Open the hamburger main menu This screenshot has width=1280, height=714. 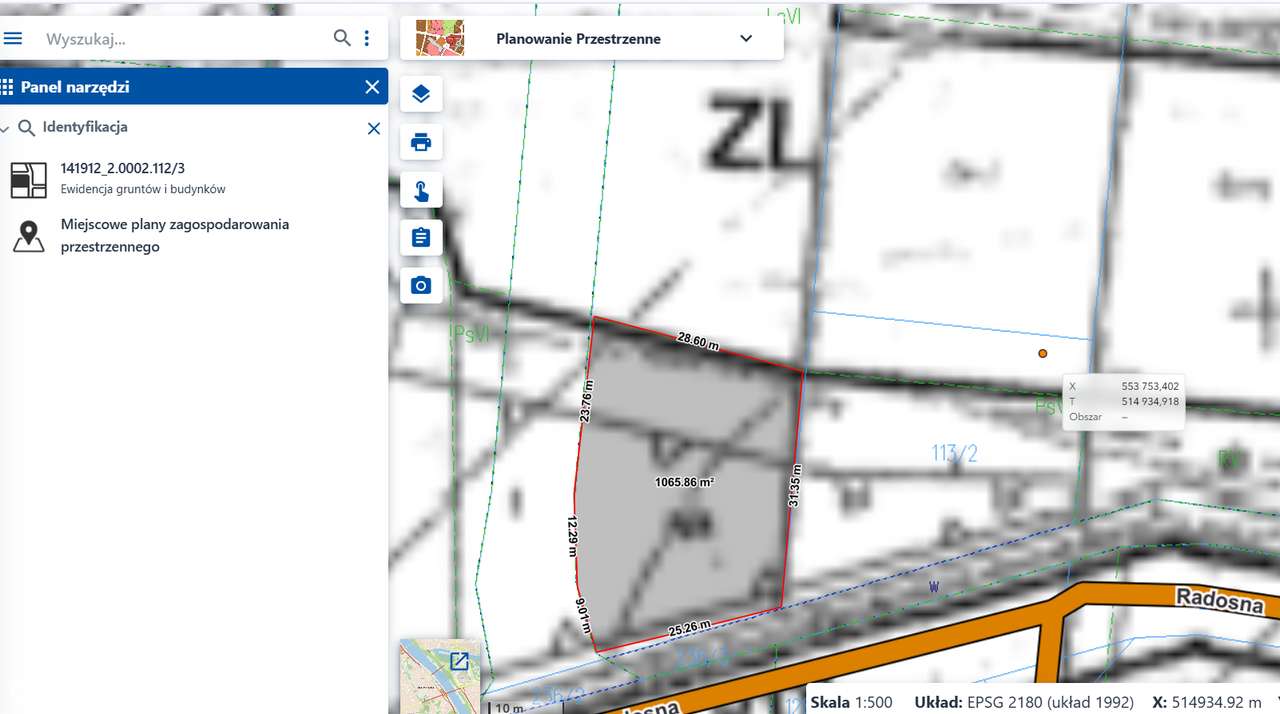13,38
